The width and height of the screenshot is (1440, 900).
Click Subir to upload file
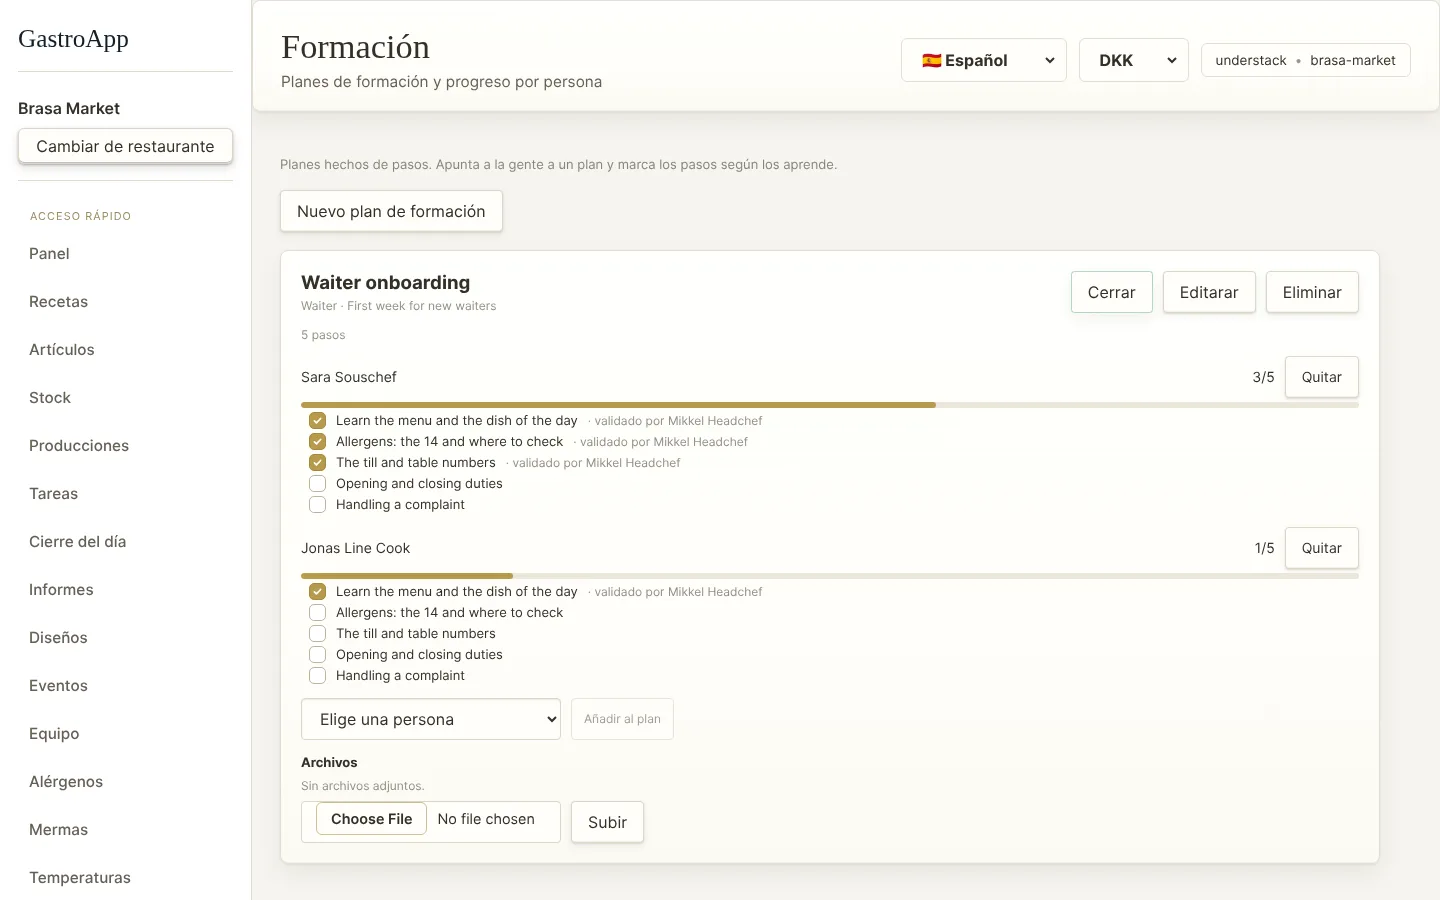[x=607, y=822]
